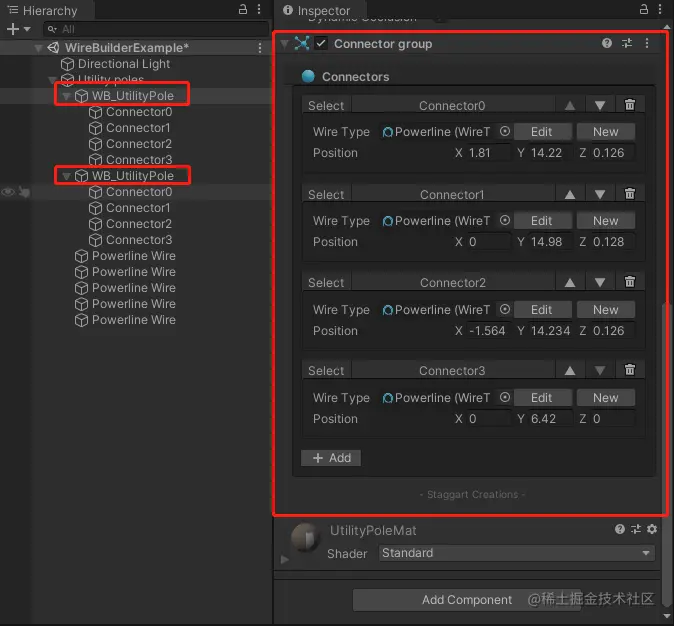Delete Connector1 with trash icon
The image size is (674, 626).
630,193
